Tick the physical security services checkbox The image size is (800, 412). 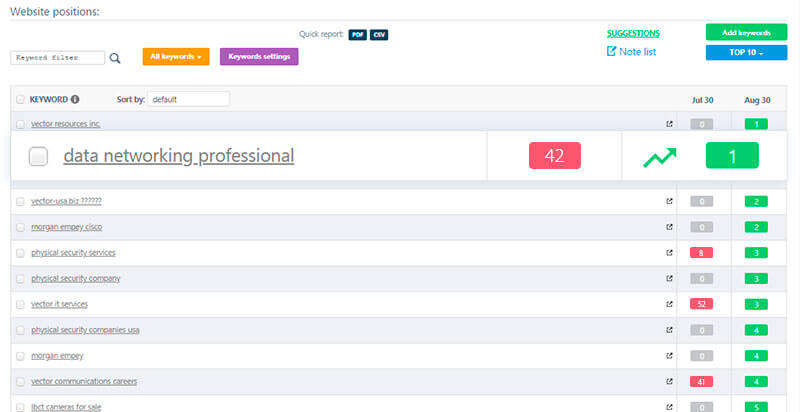pyautogui.click(x=21, y=253)
